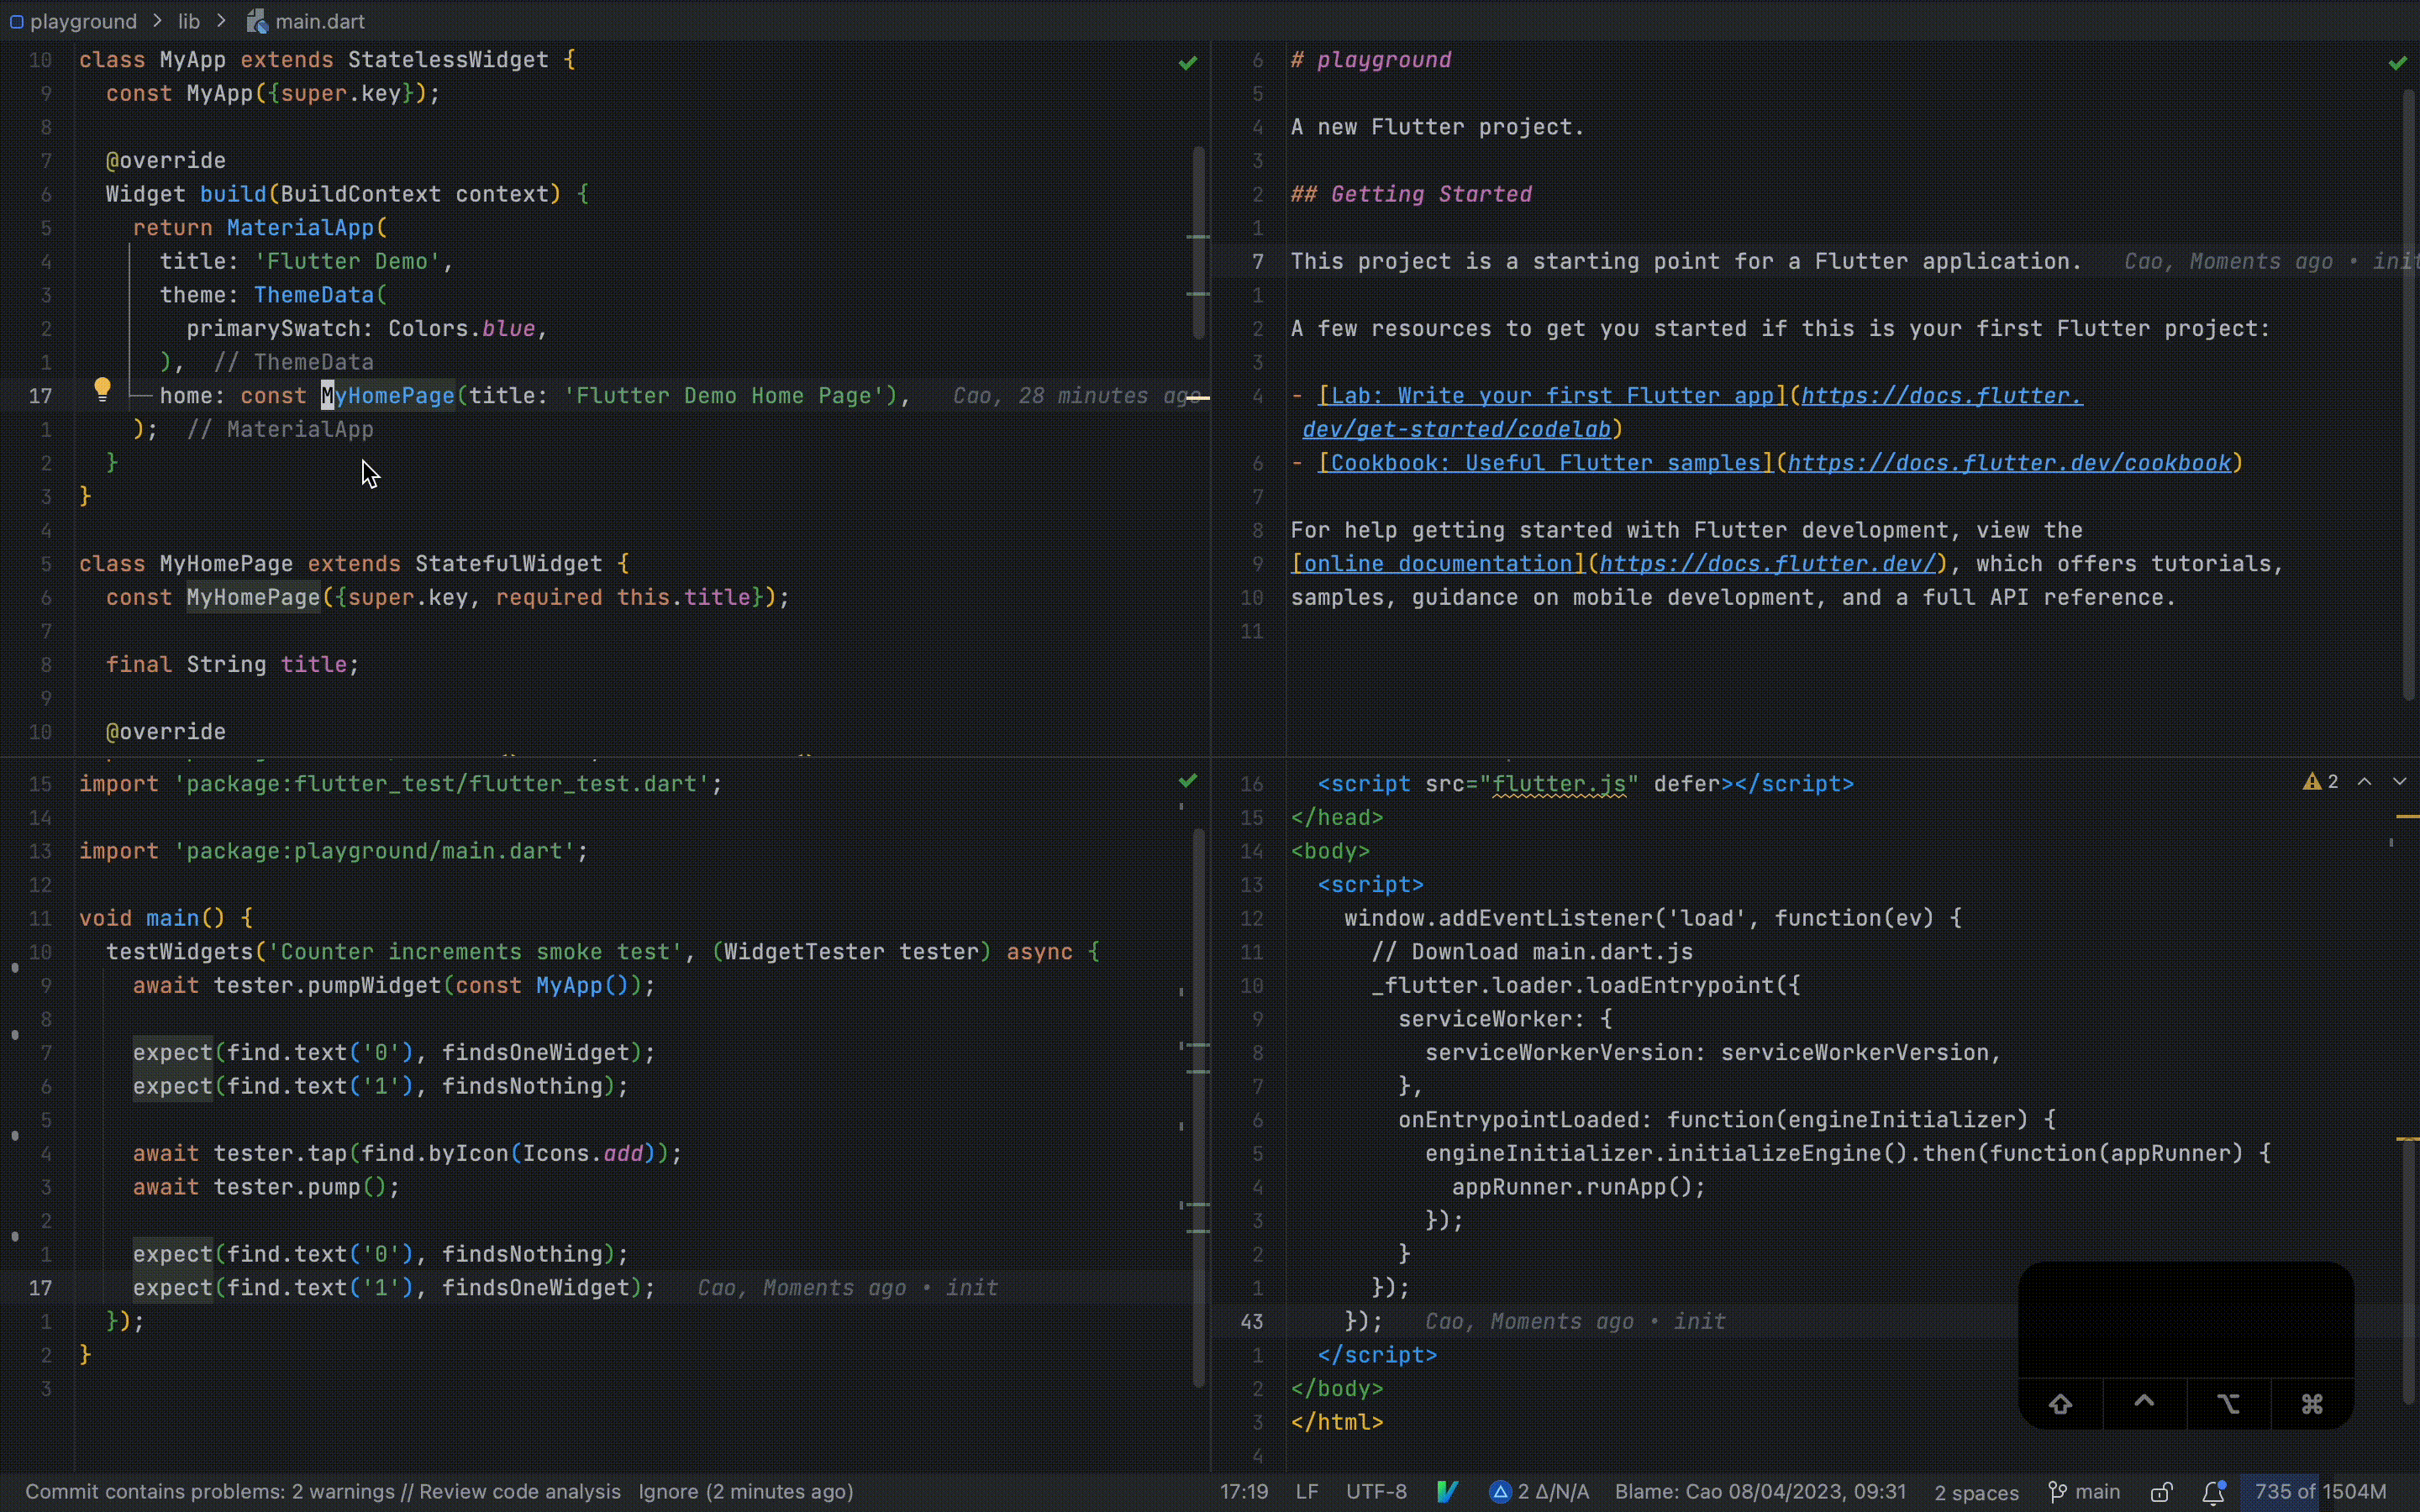Click the IdeaVim status bar icon
2420x1512 pixels.
[1446, 1492]
